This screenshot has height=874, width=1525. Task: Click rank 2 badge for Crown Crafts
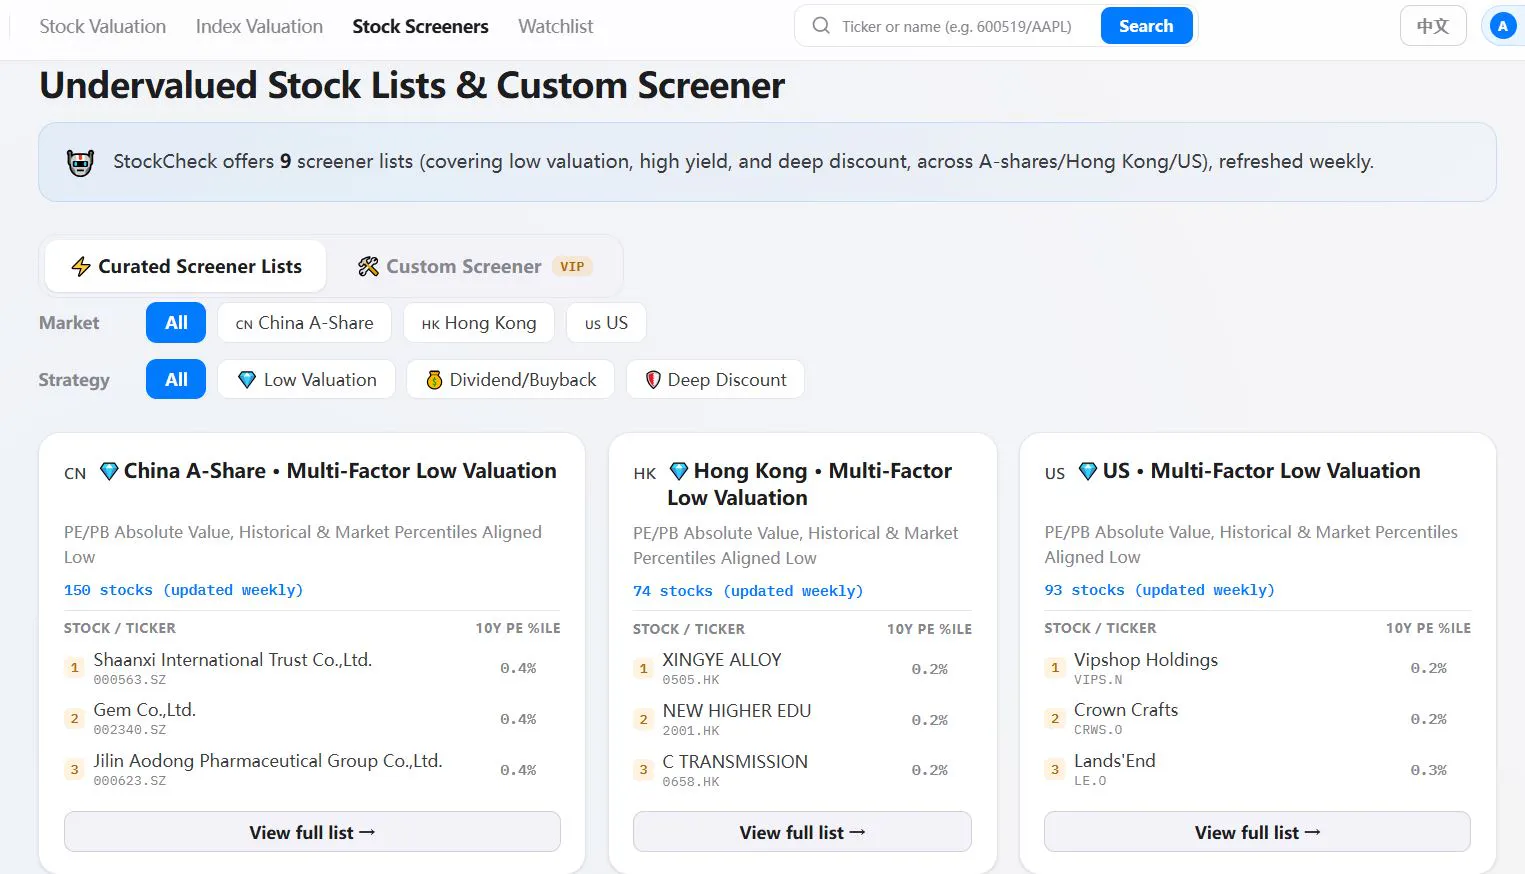coord(1054,719)
